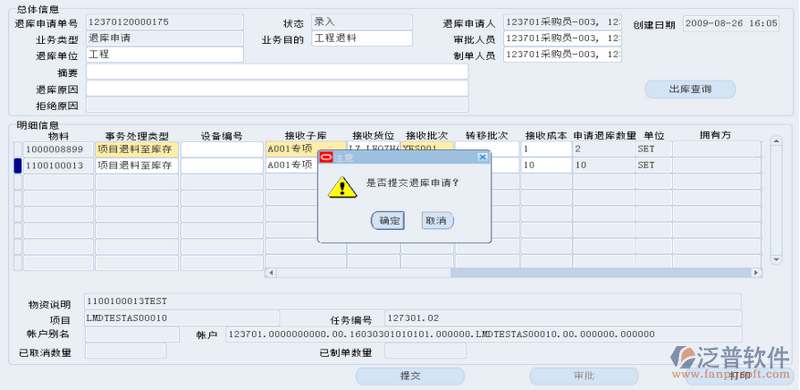Click the 退库单位 field showing 工程
This screenshot has width=800, height=390.
coord(165,55)
